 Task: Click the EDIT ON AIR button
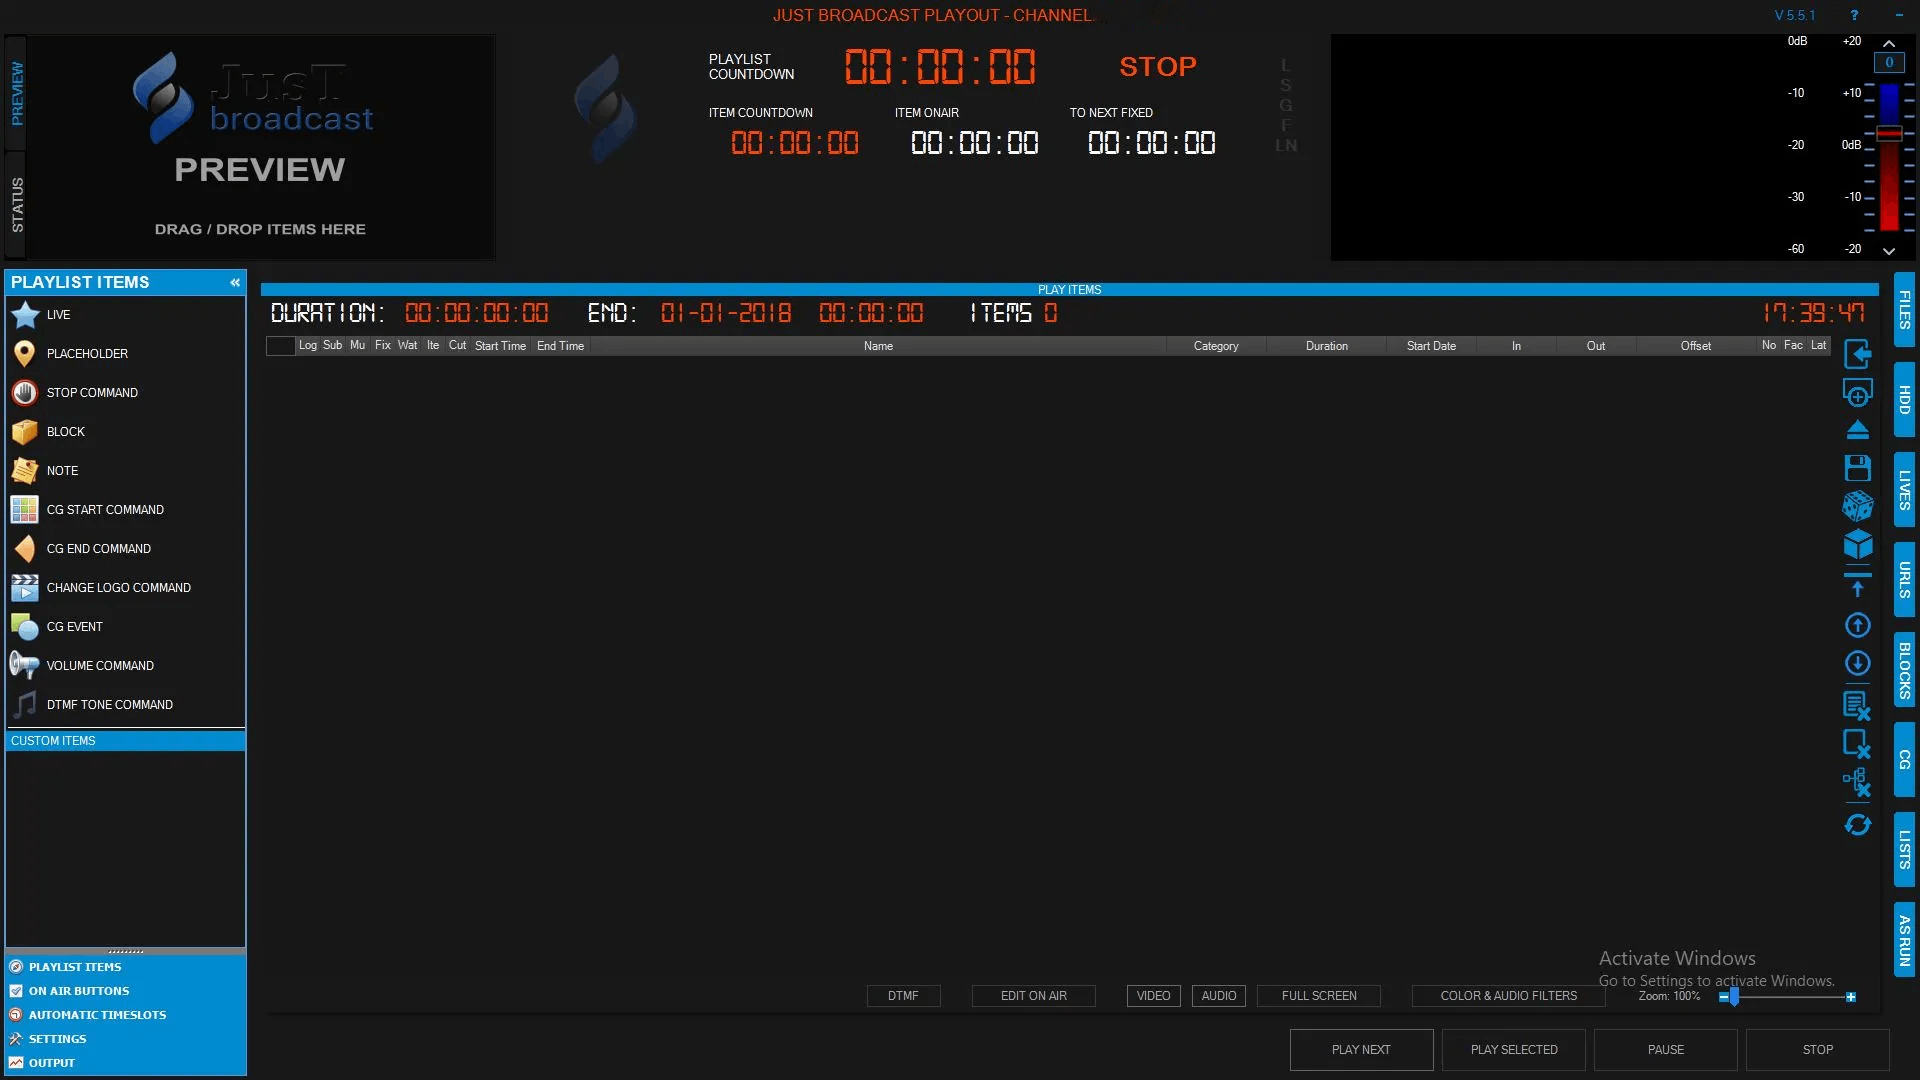point(1034,996)
